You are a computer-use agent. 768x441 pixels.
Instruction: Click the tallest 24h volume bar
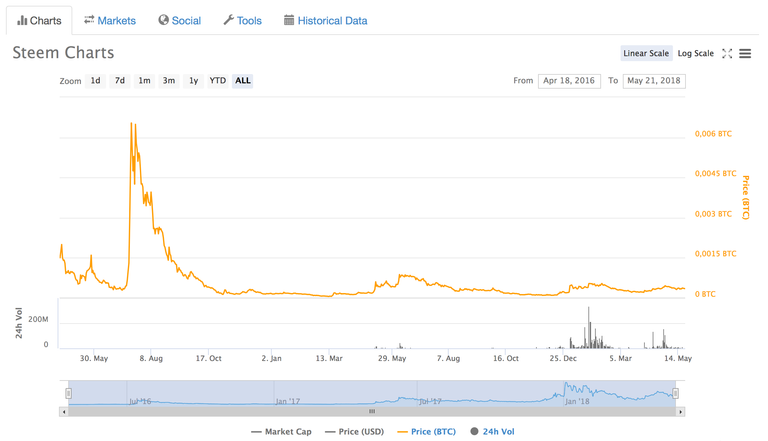point(589,327)
